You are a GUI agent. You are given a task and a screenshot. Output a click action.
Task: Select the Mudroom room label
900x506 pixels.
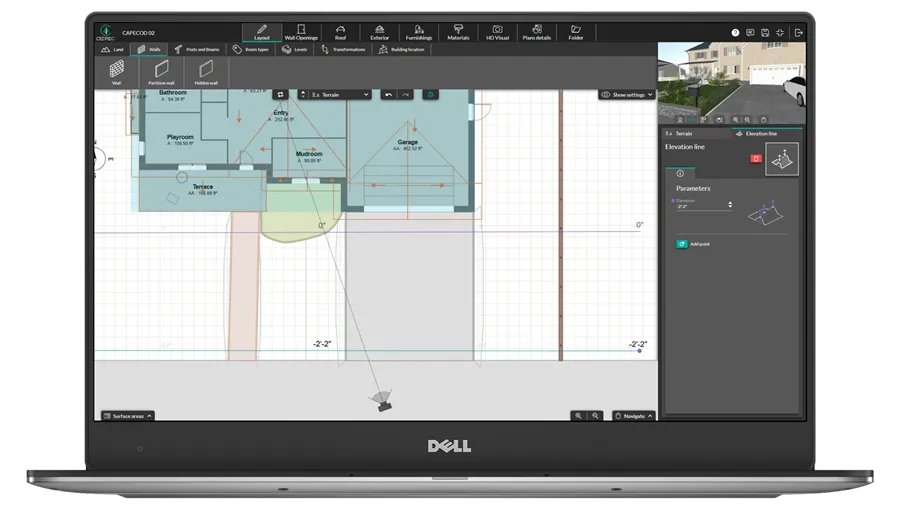309,154
